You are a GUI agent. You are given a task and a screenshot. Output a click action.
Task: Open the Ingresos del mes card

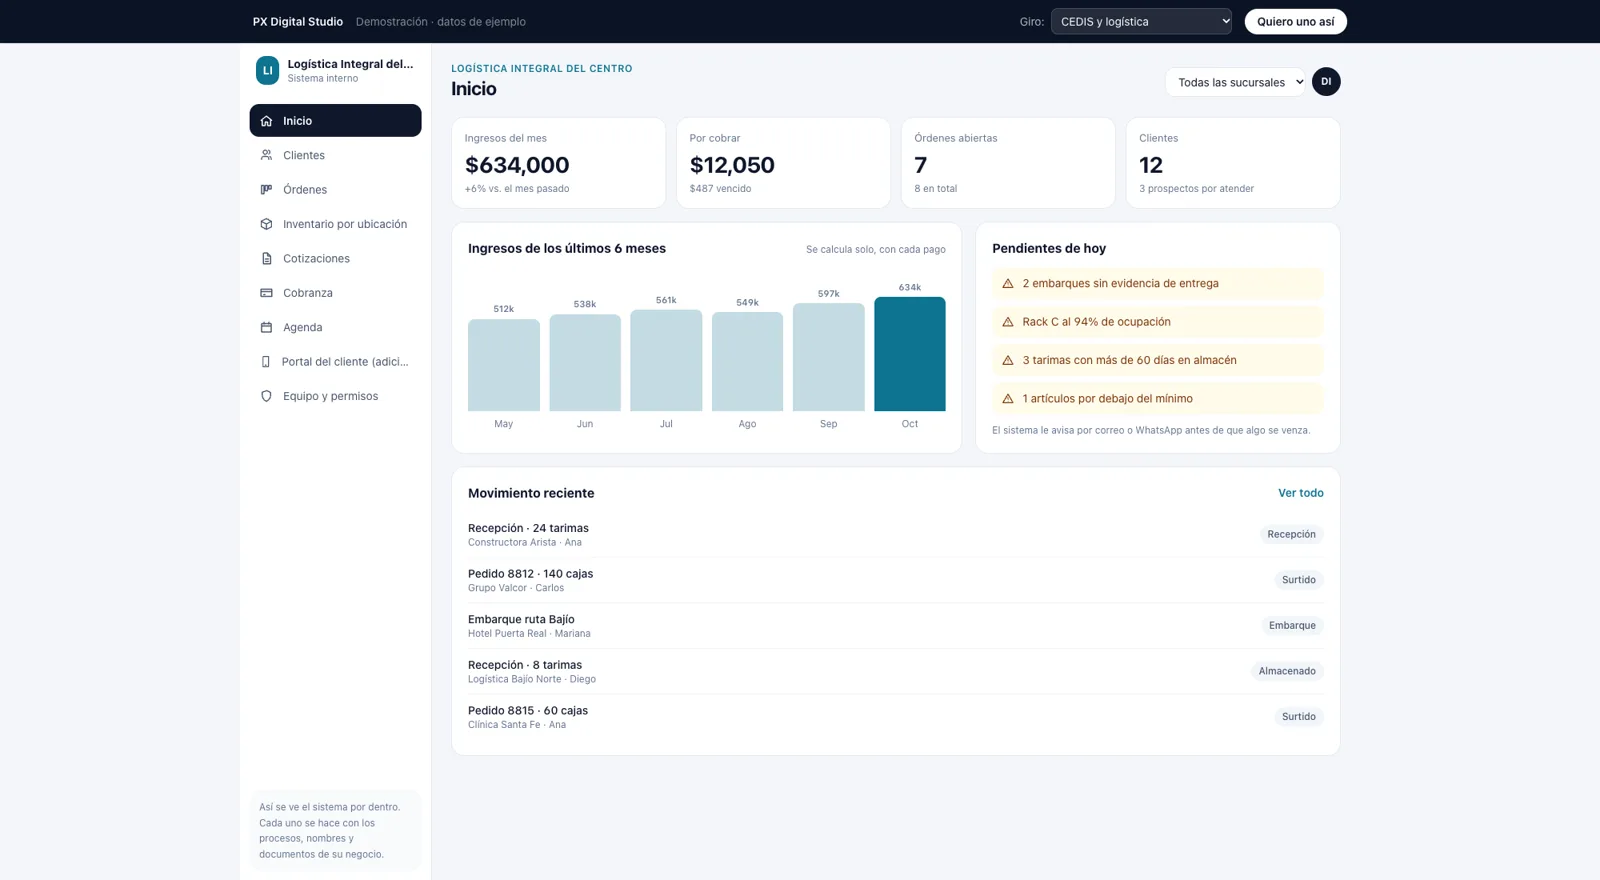tap(558, 163)
